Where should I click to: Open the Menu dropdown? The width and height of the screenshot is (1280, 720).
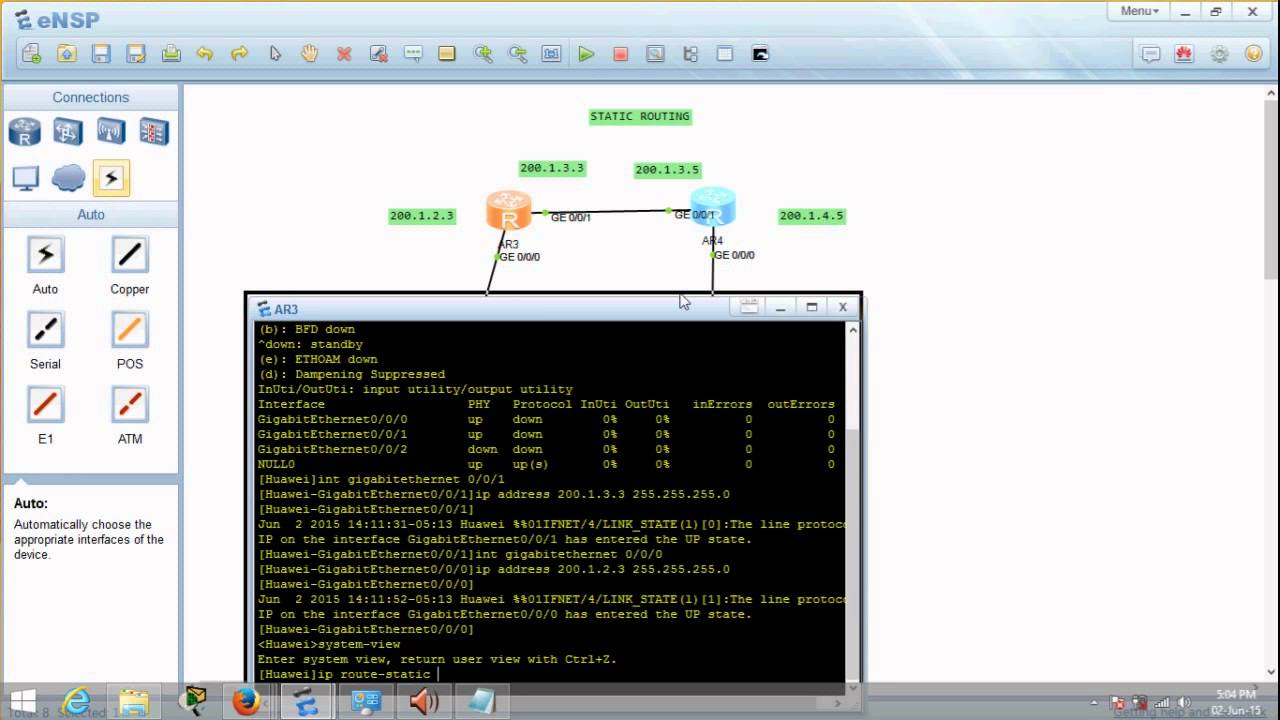1139,11
